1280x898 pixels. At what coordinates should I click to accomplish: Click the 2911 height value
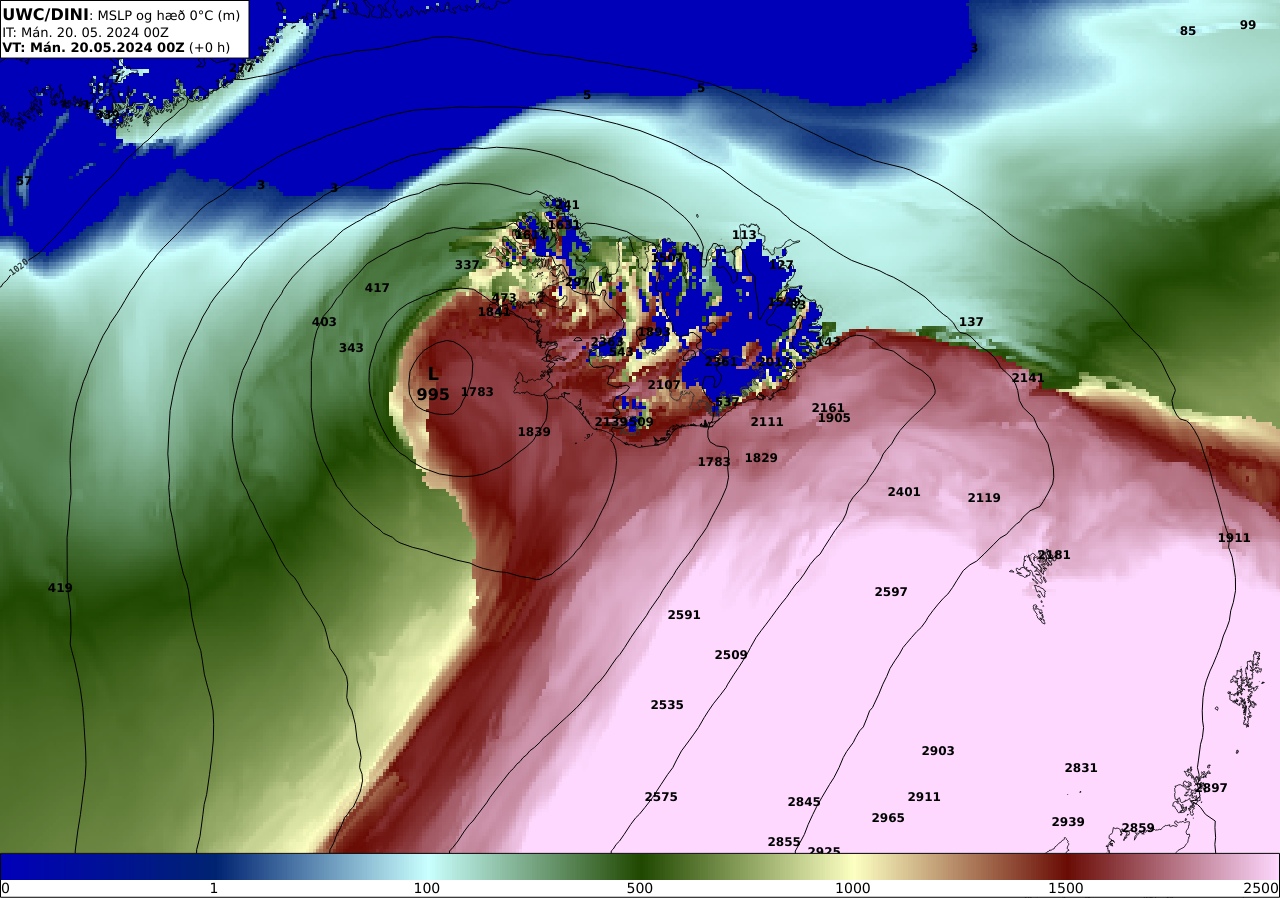(x=924, y=797)
